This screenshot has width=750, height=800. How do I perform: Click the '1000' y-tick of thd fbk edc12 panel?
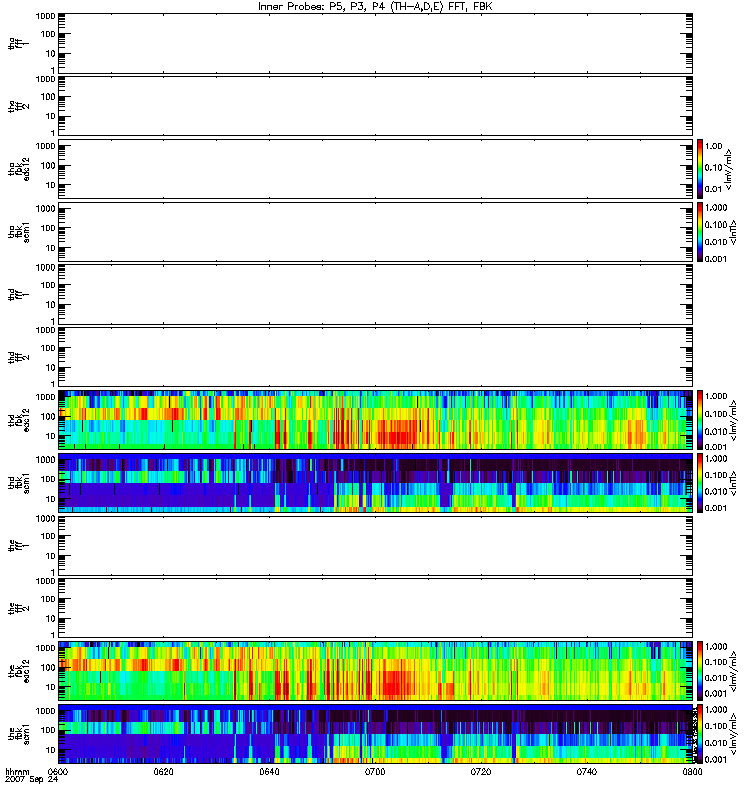tap(45, 397)
